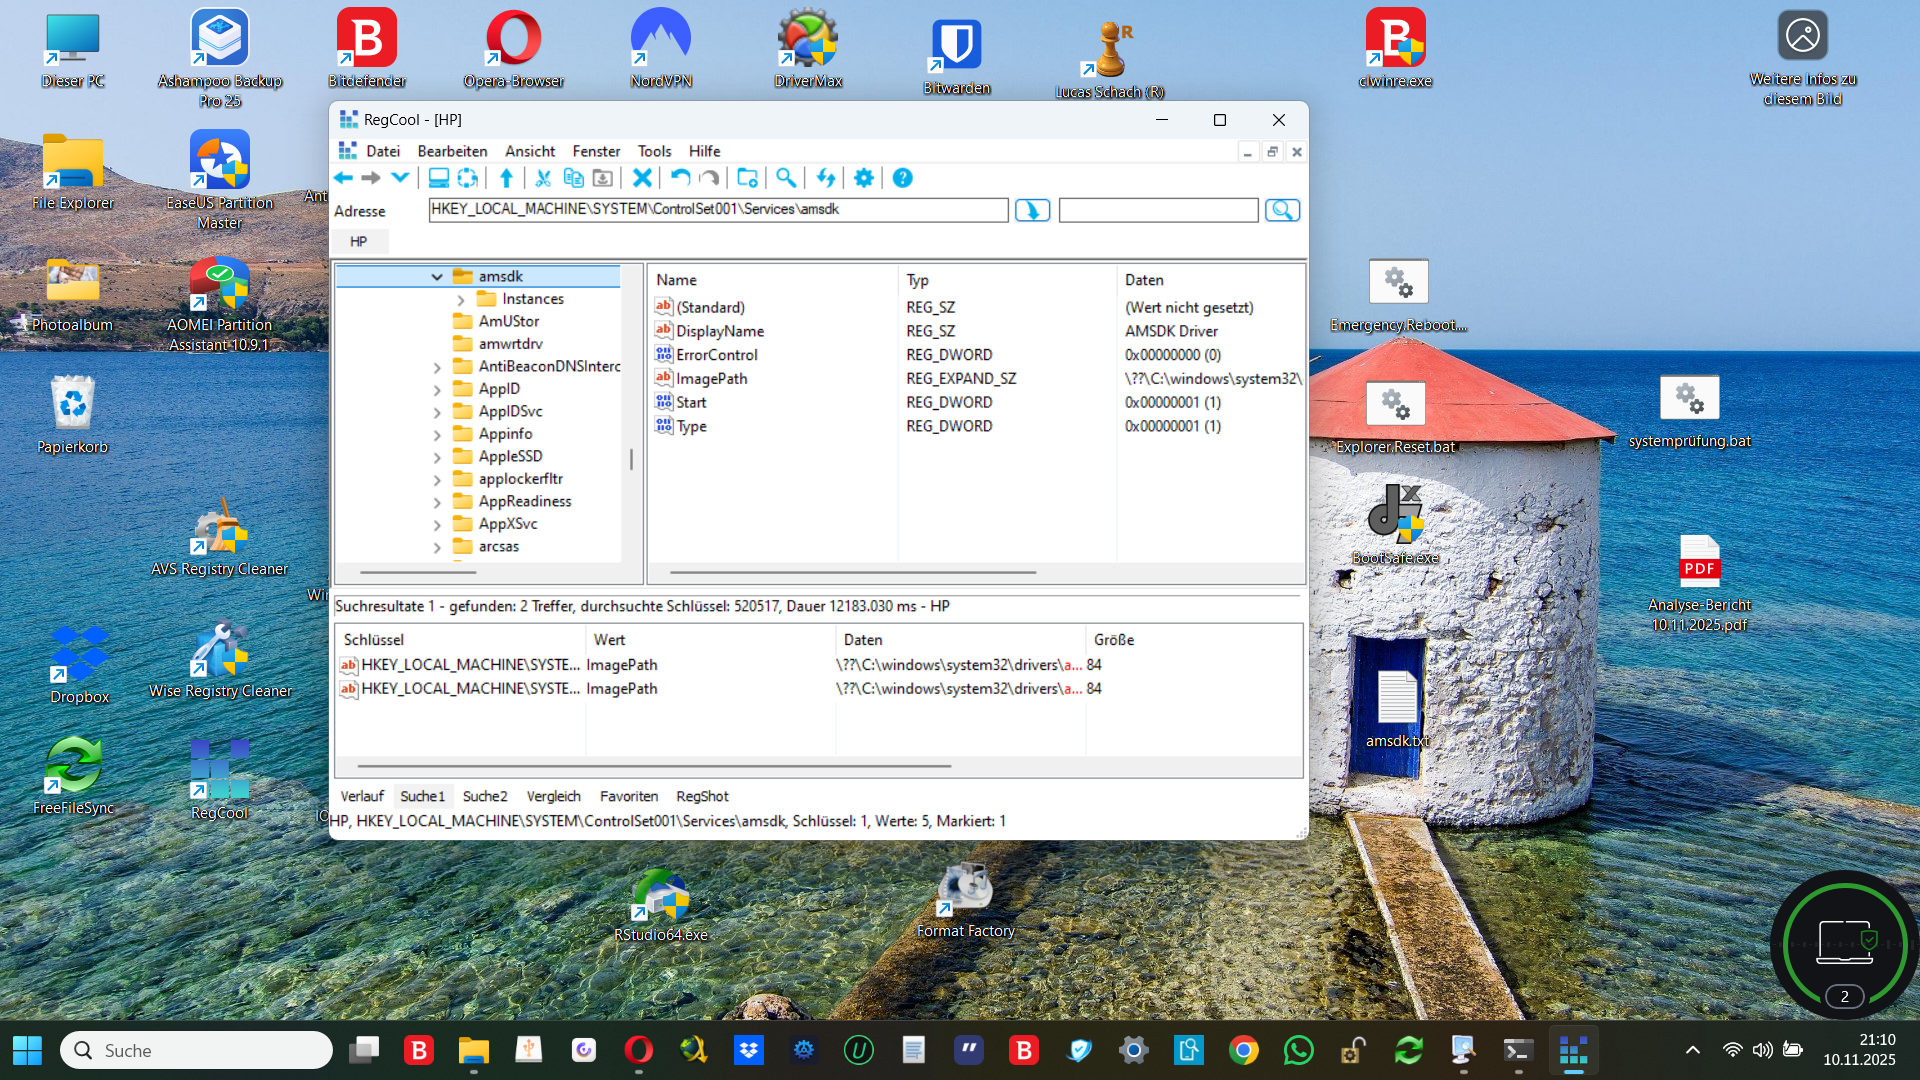This screenshot has width=1920, height=1080.
Task: Expand the Instances subfolder
Action: 461,300
